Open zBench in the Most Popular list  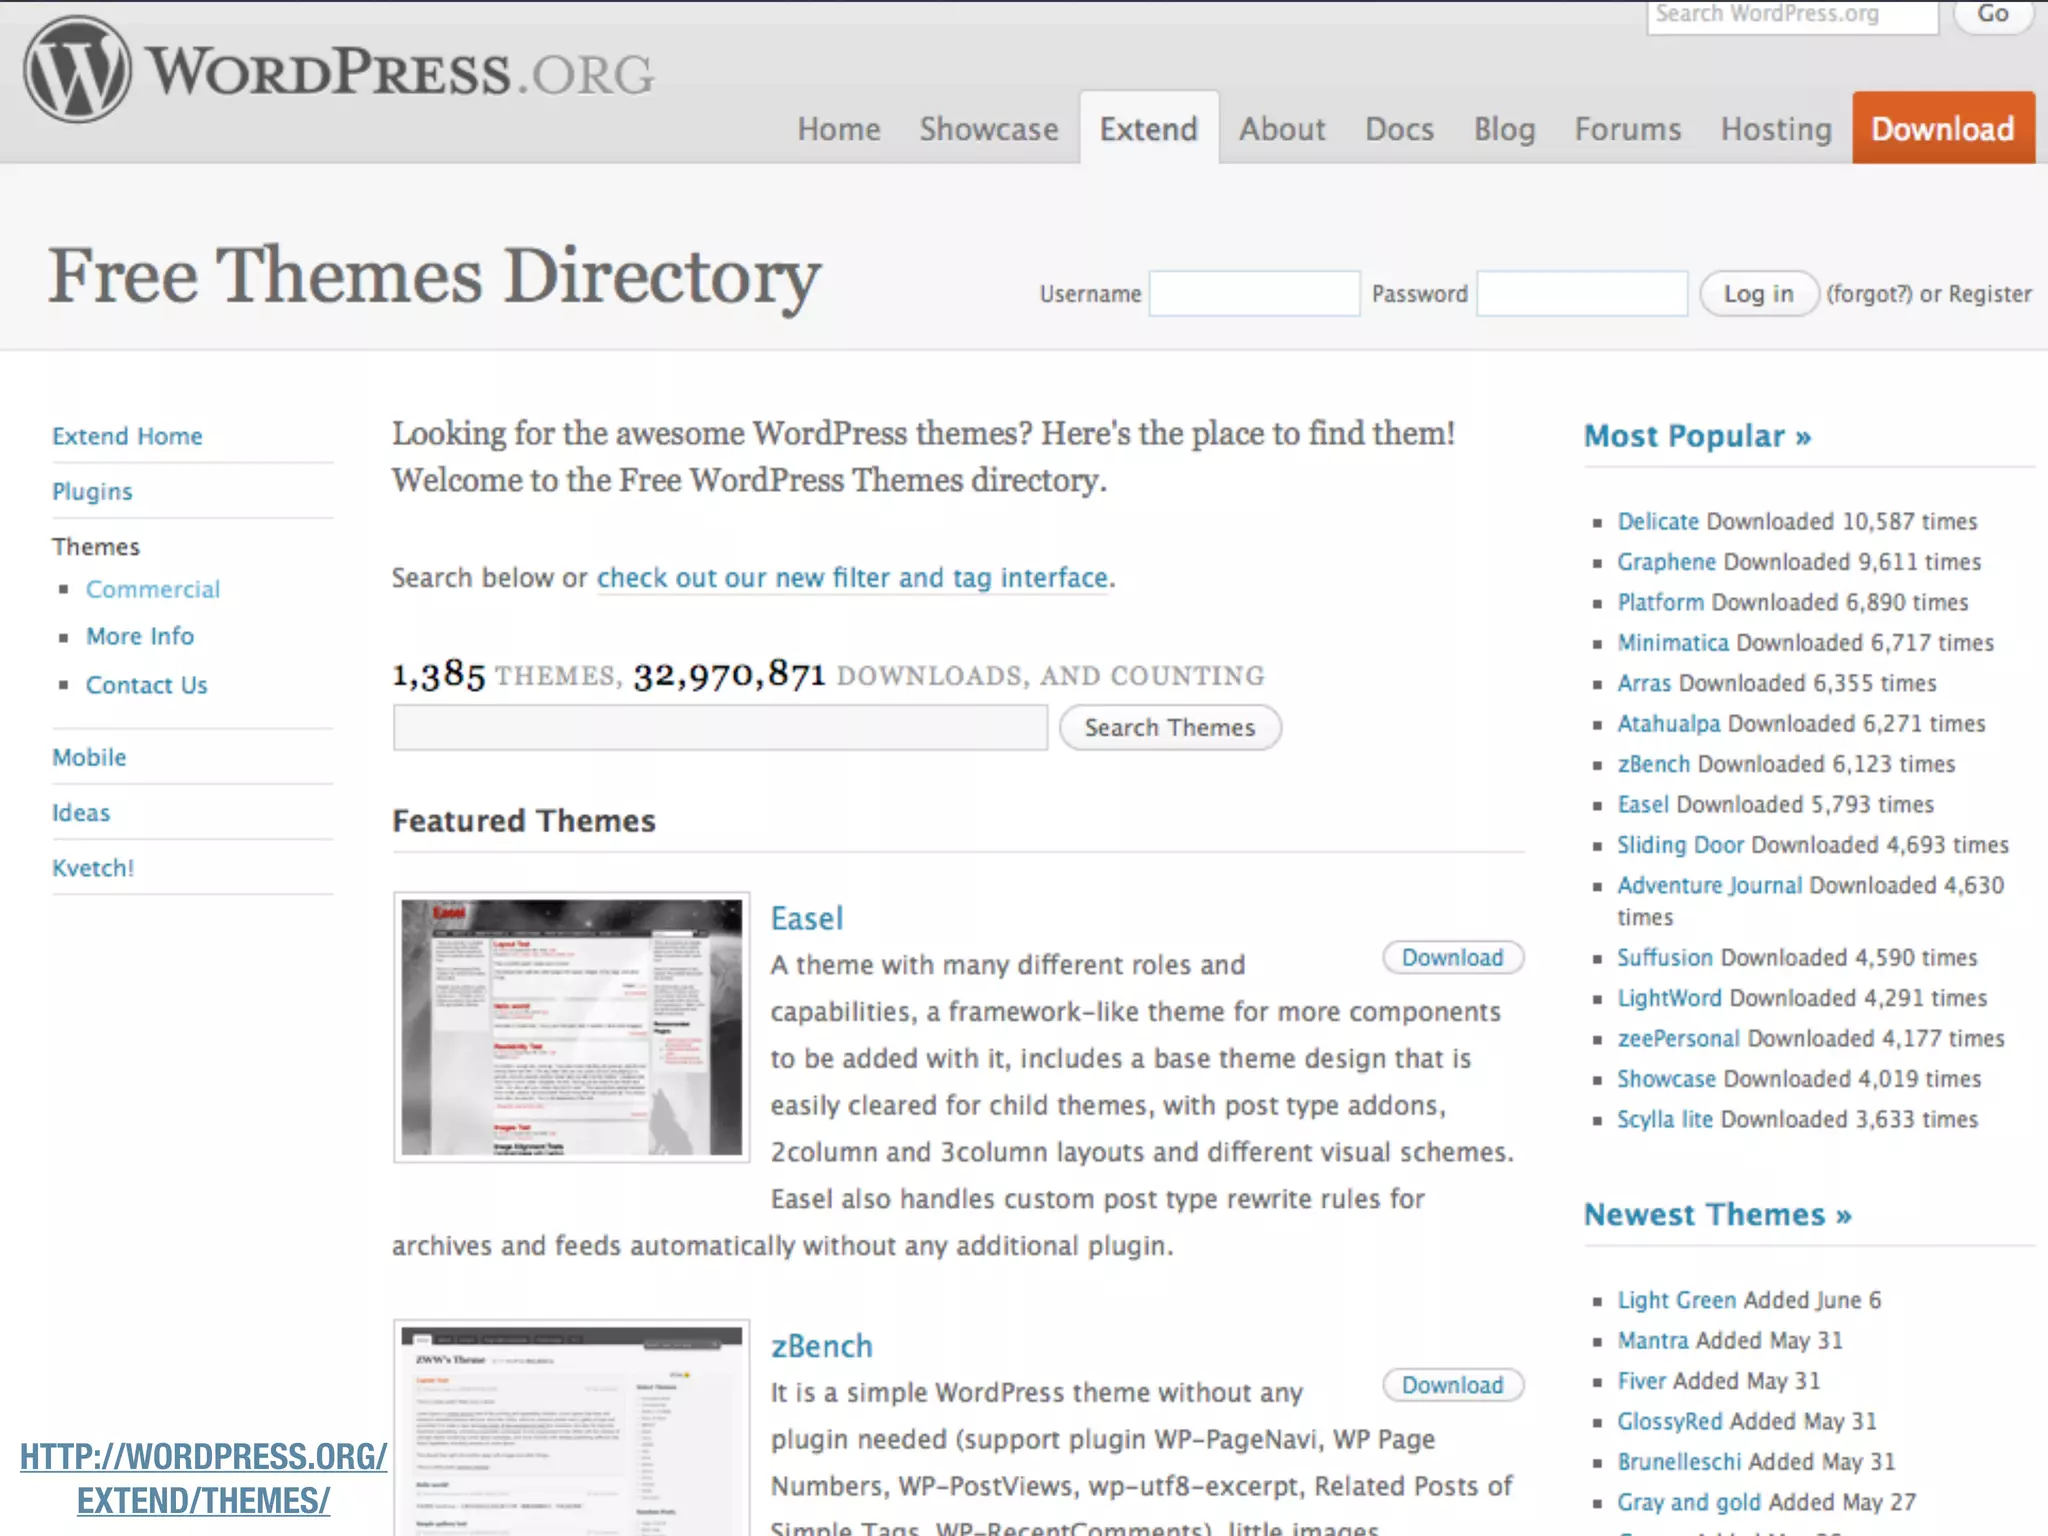click(x=1654, y=764)
